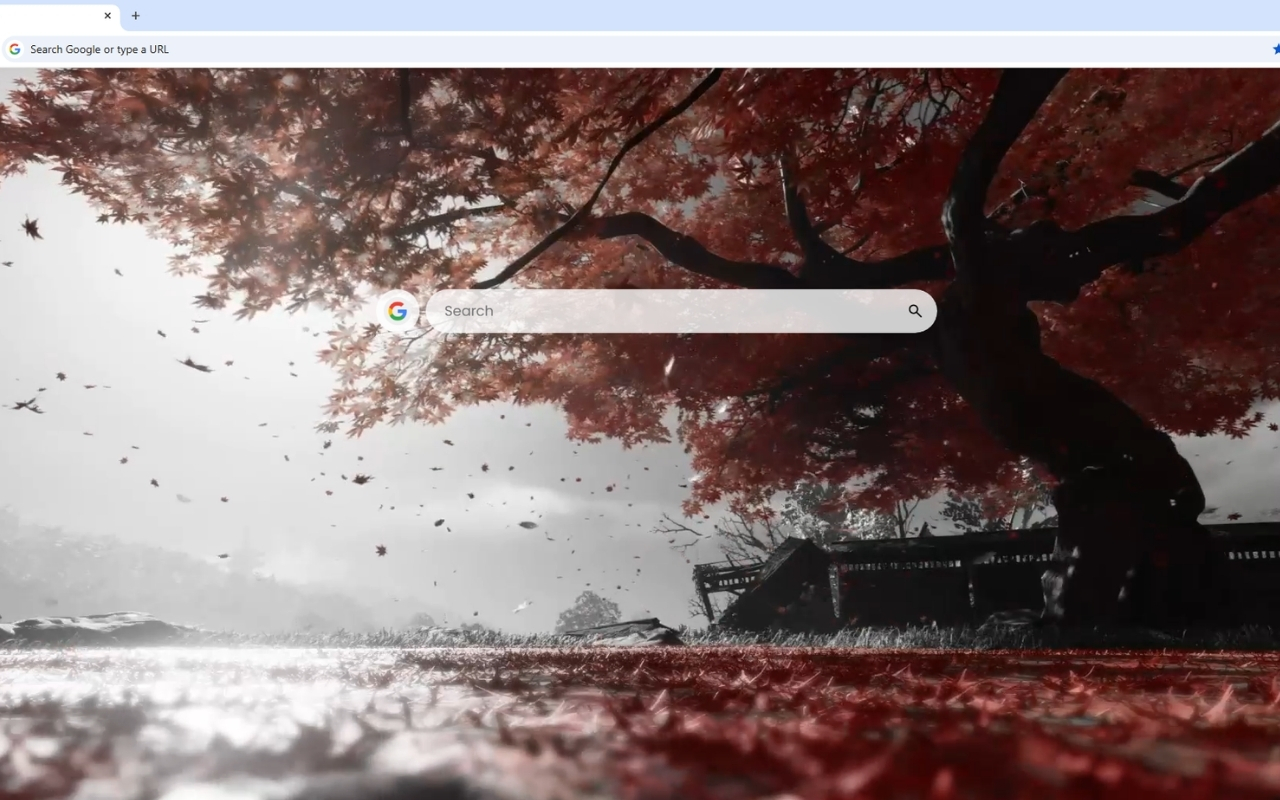Bookmark this page with the star icon

point(1275,49)
